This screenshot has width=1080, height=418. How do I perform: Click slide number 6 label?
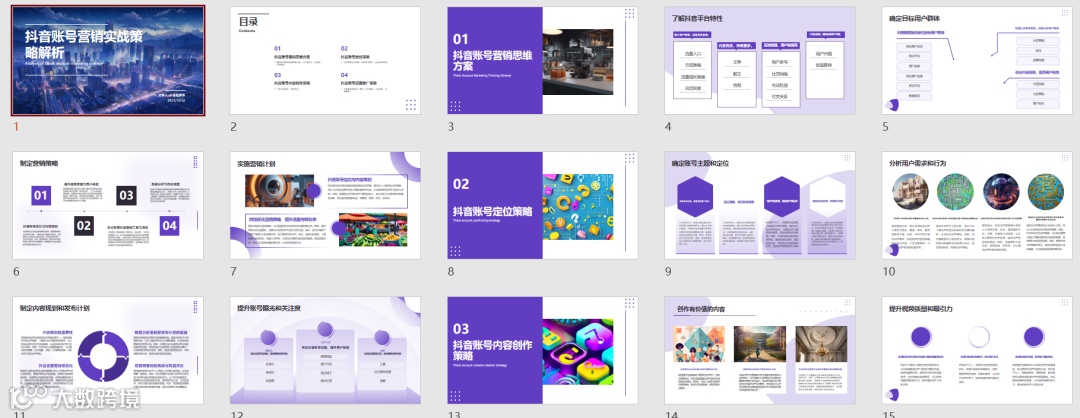pyautogui.click(x=17, y=271)
